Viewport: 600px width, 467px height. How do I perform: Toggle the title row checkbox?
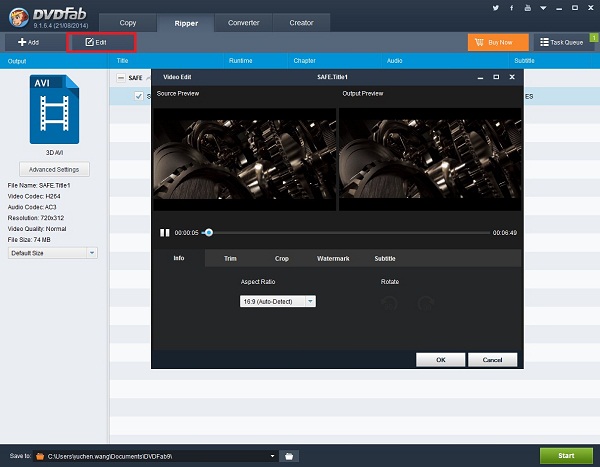click(x=139, y=96)
